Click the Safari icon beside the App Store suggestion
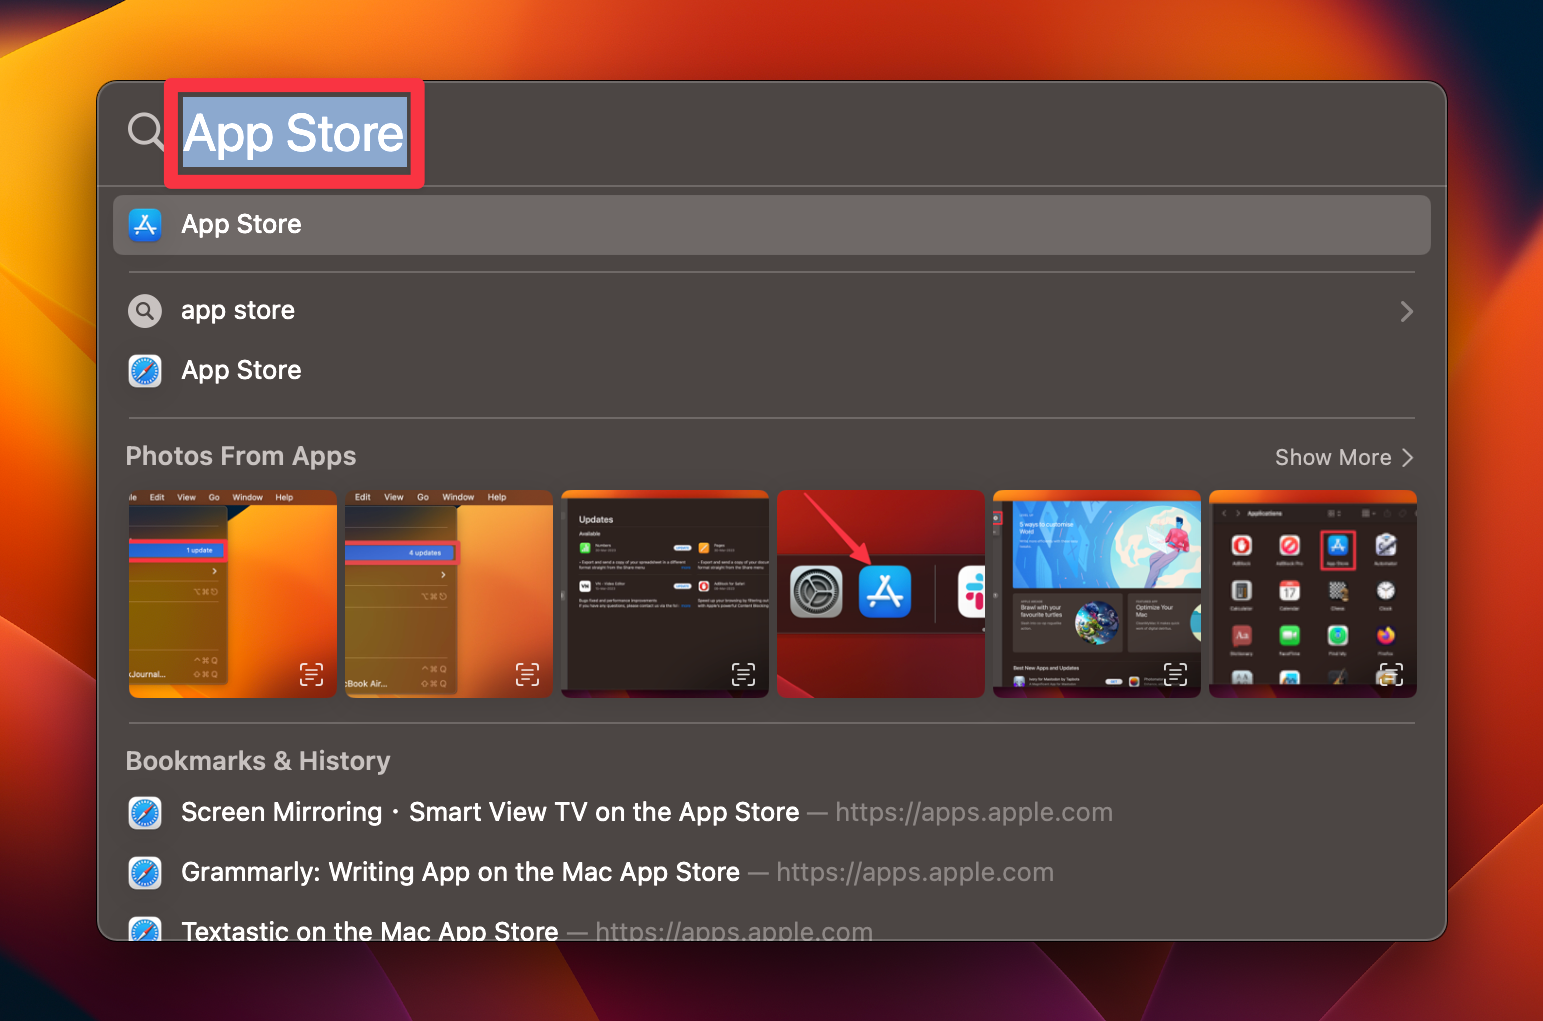This screenshot has height=1021, width=1543. [145, 371]
